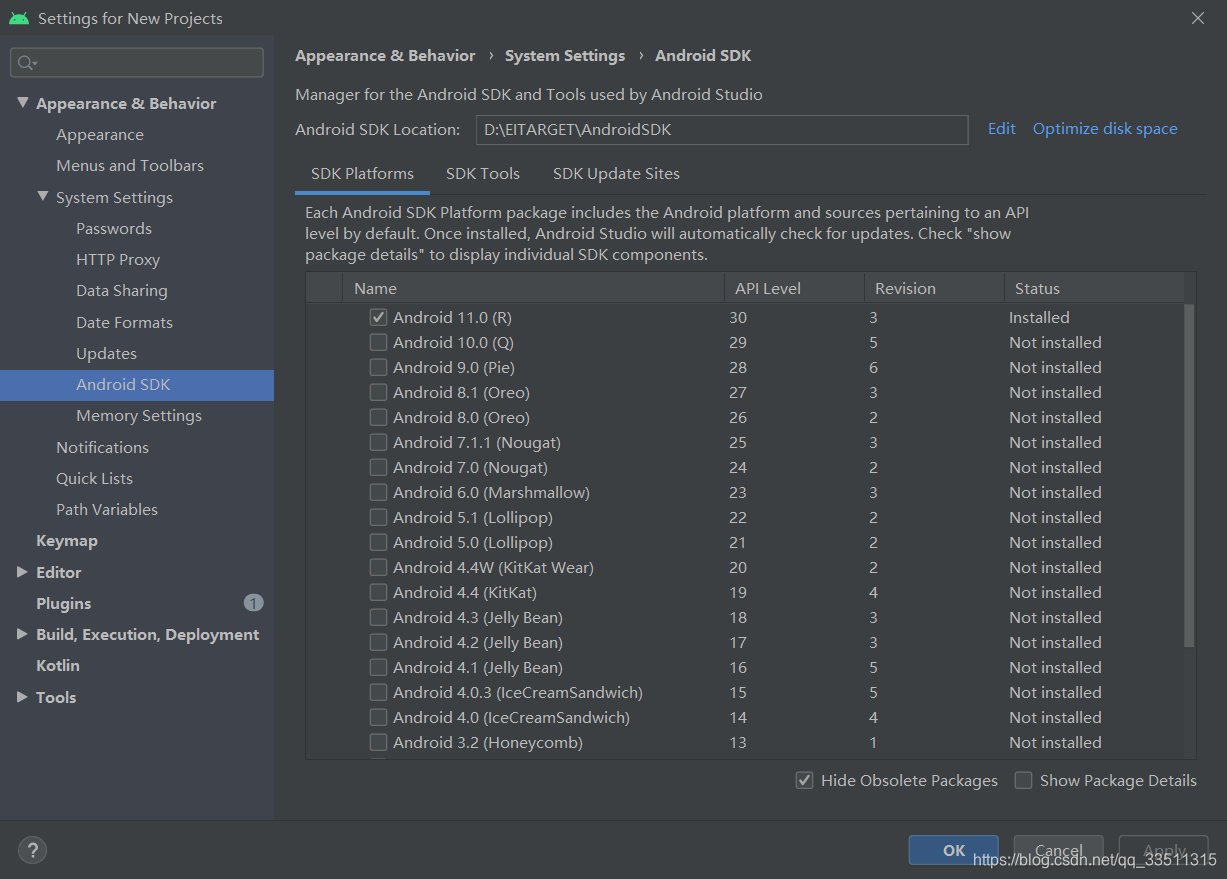This screenshot has height=879, width=1227.
Task: Click Android 4.2 (Jelly Bean) row name
Action: click(x=478, y=643)
